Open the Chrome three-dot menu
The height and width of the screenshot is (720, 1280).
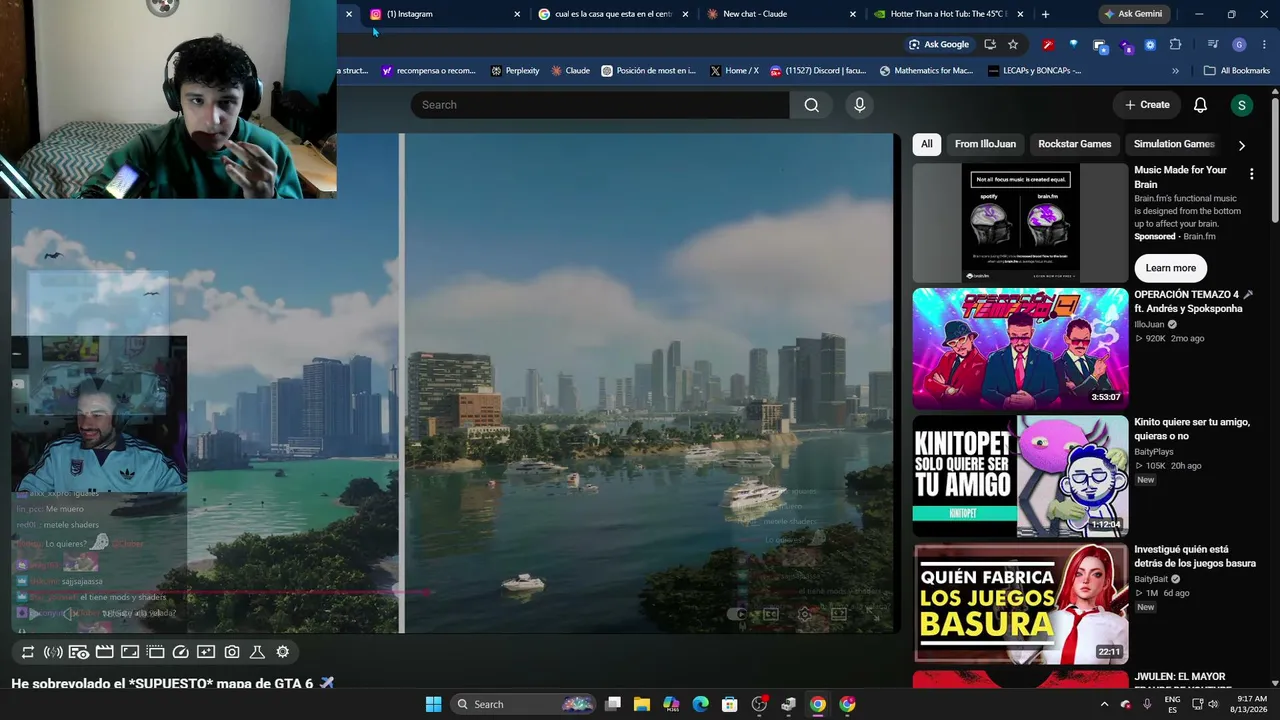click(1262, 45)
